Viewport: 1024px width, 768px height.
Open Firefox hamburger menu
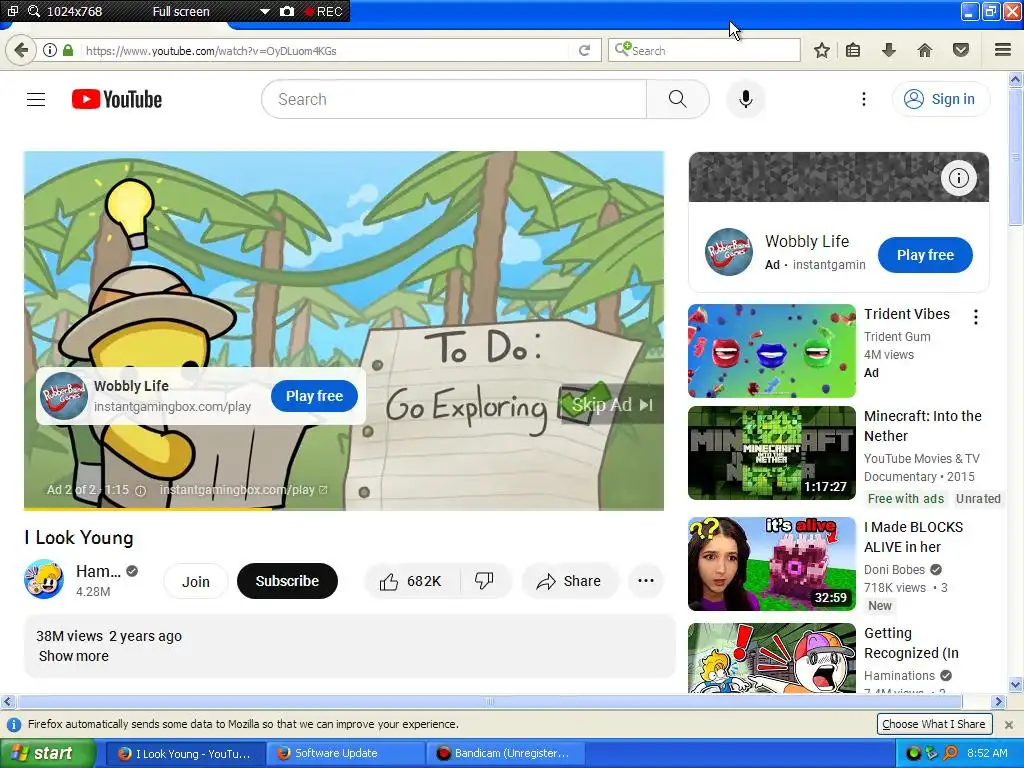pos(1003,50)
